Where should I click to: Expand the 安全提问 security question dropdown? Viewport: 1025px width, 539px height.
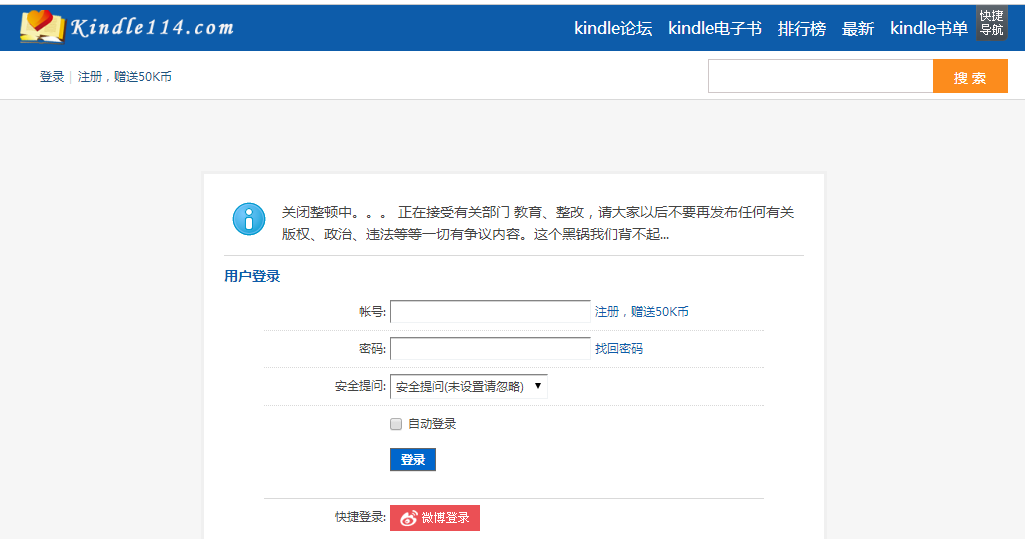tap(469, 386)
